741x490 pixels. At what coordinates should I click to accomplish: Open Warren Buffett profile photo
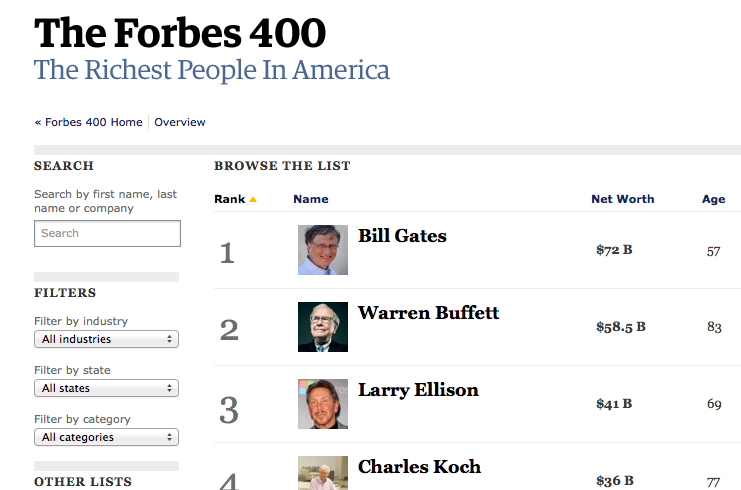[x=323, y=327]
